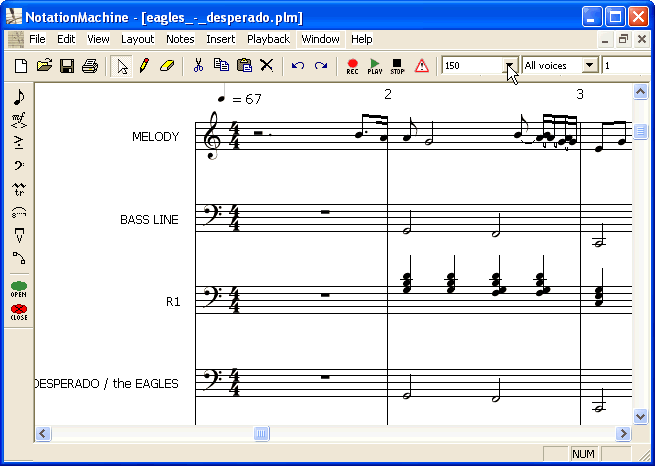The width and height of the screenshot is (655, 466).
Task: Click the treble clef on MELODY staff
Action: (x=213, y=136)
